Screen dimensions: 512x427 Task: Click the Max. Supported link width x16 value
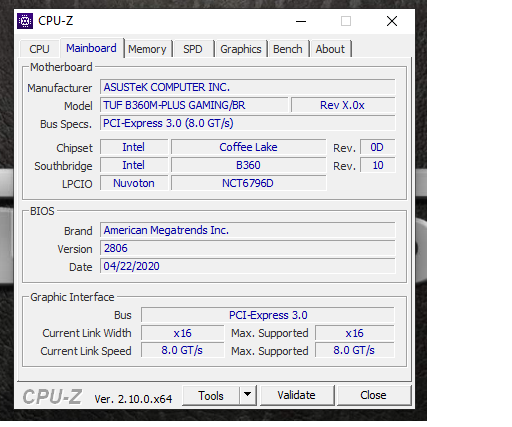355,333
